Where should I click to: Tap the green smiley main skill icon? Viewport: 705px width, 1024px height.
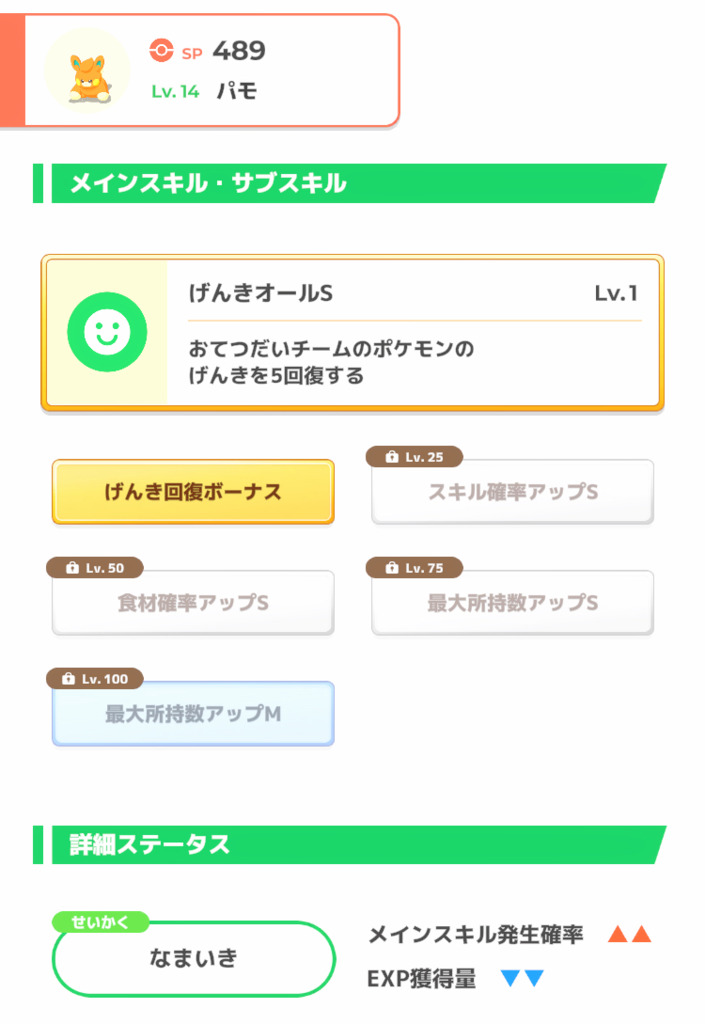[107, 332]
